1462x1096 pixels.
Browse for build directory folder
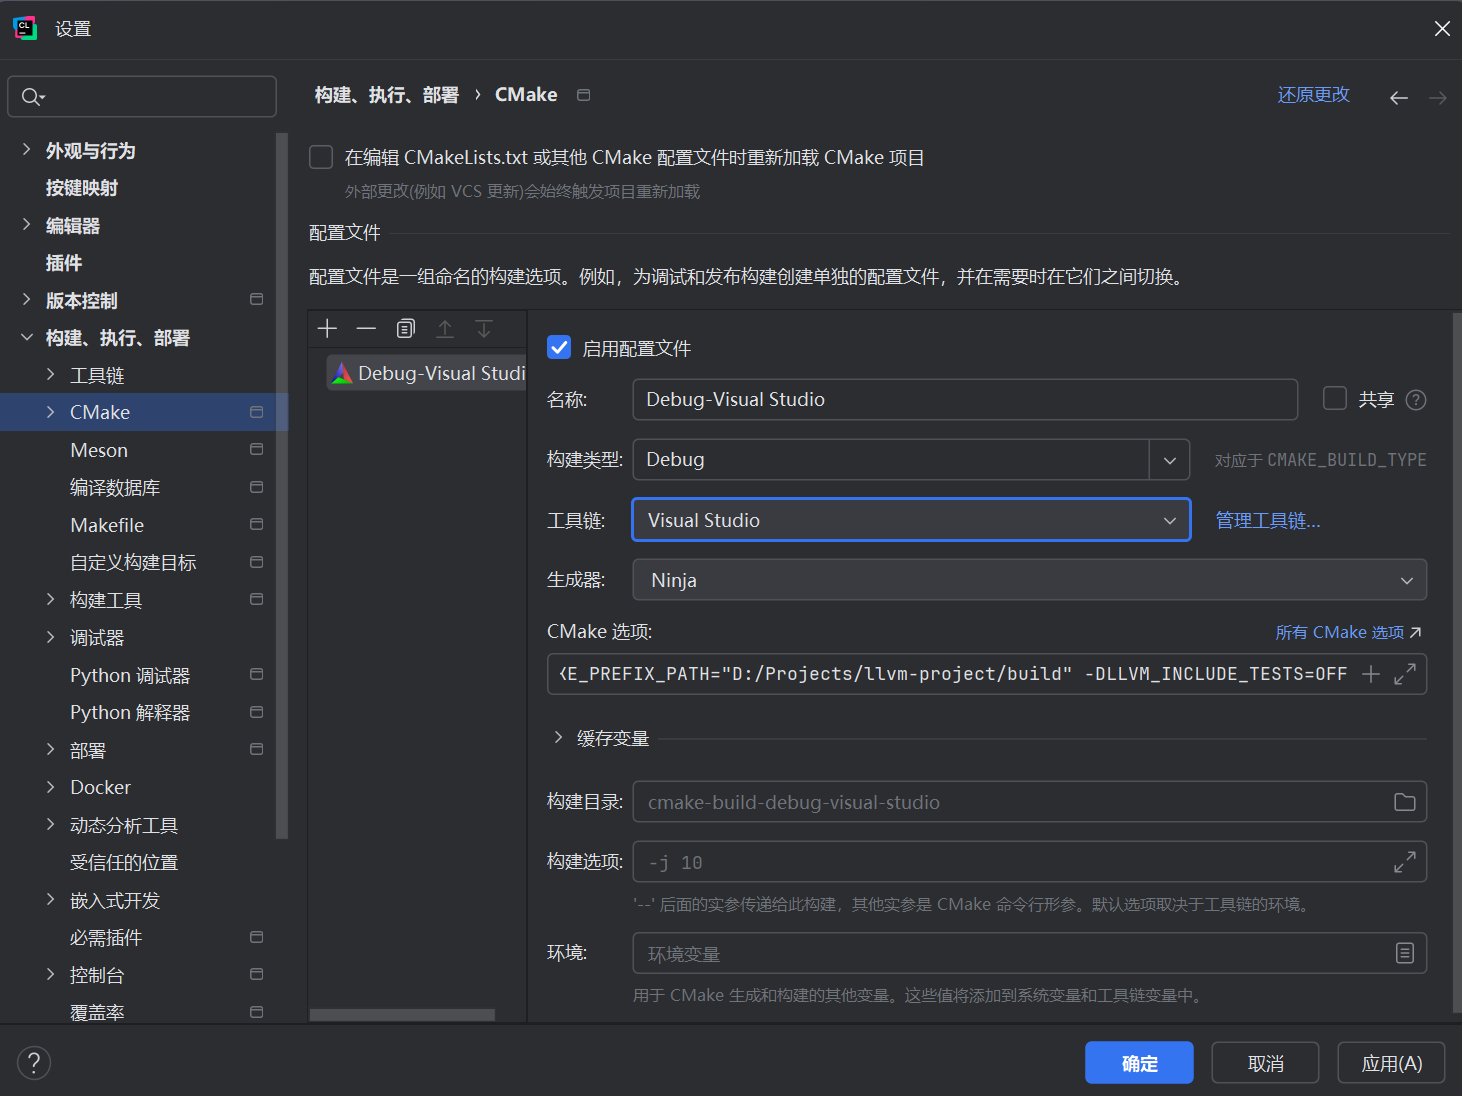click(x=1405, y=802)
